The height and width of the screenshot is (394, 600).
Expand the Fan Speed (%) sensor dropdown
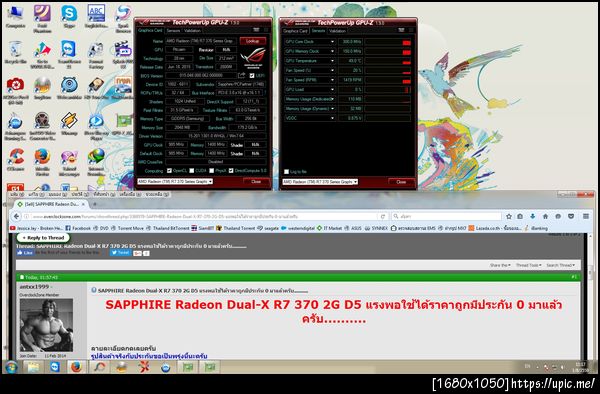coord(332,70)
